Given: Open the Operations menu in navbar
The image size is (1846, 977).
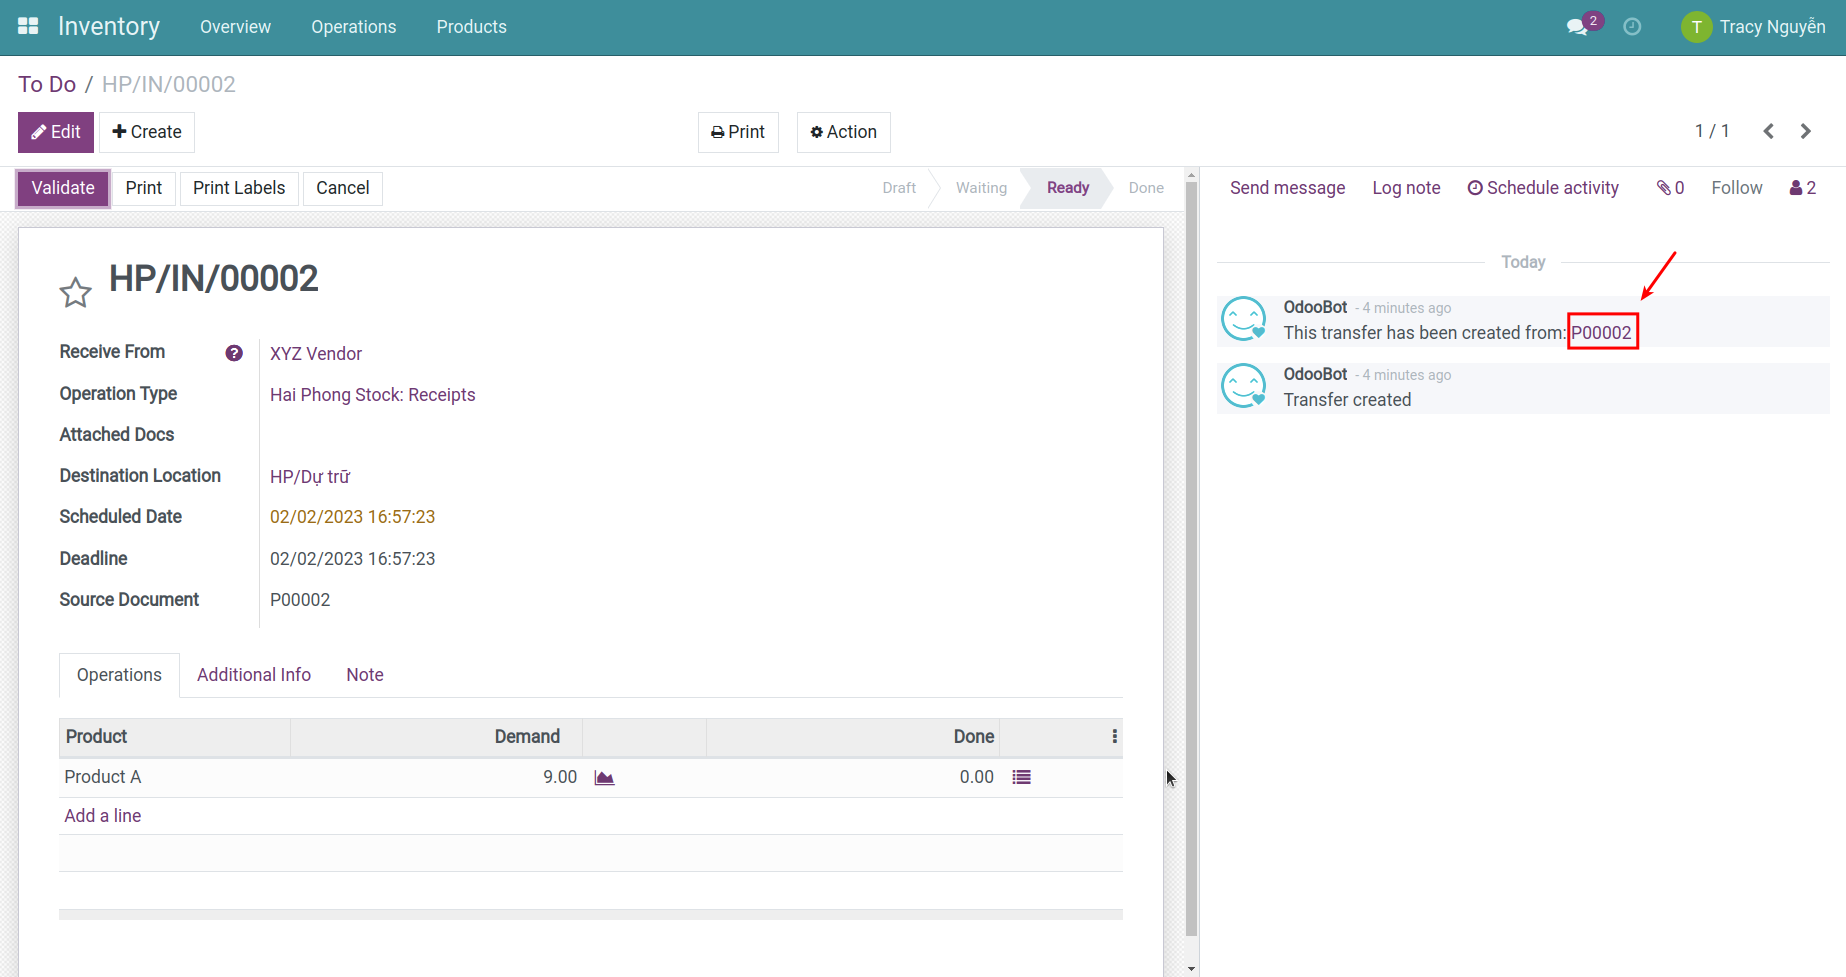Looking at the screenshot, I should (353, 27).
